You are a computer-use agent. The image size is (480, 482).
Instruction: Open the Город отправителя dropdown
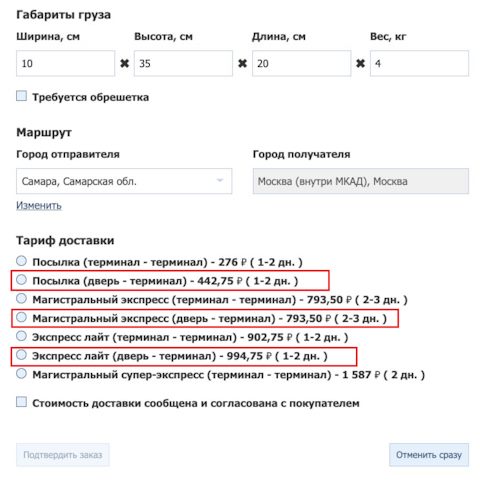click(x=124, y=181)
